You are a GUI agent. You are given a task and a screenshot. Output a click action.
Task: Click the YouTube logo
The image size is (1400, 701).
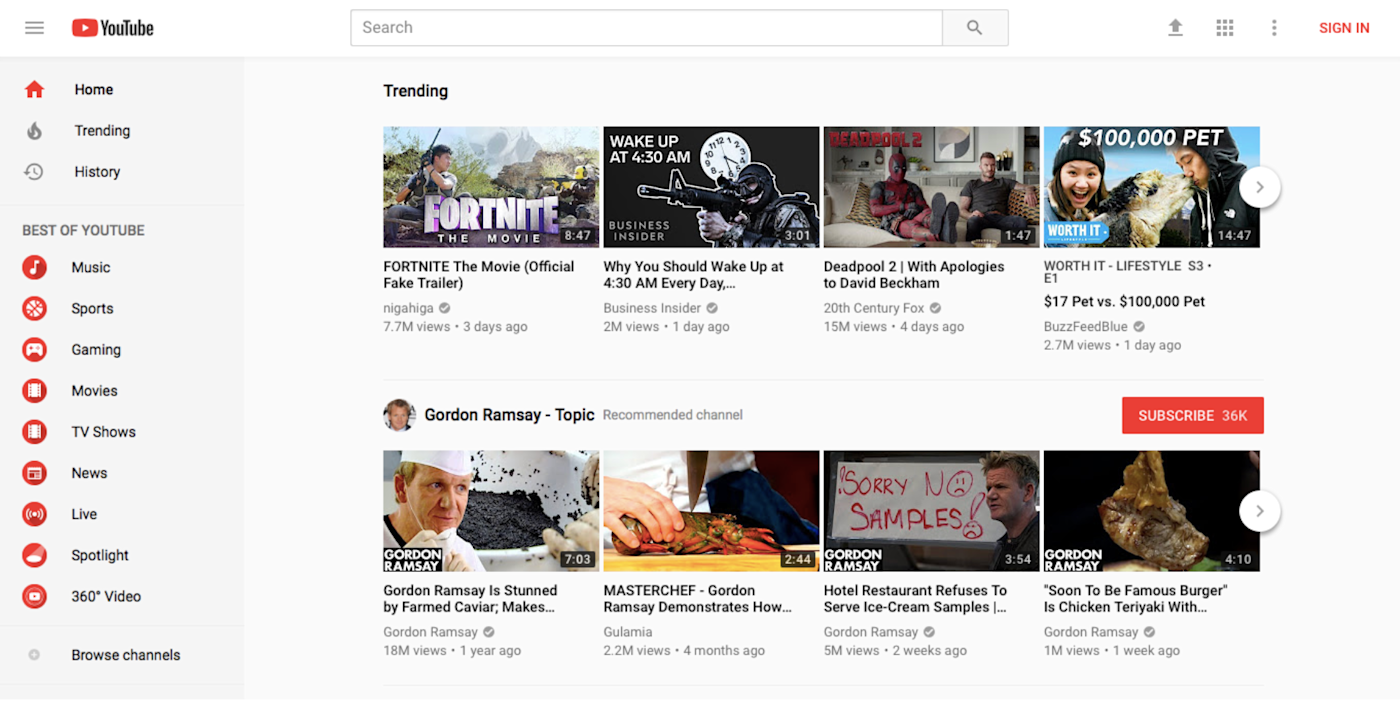(113, 28)
